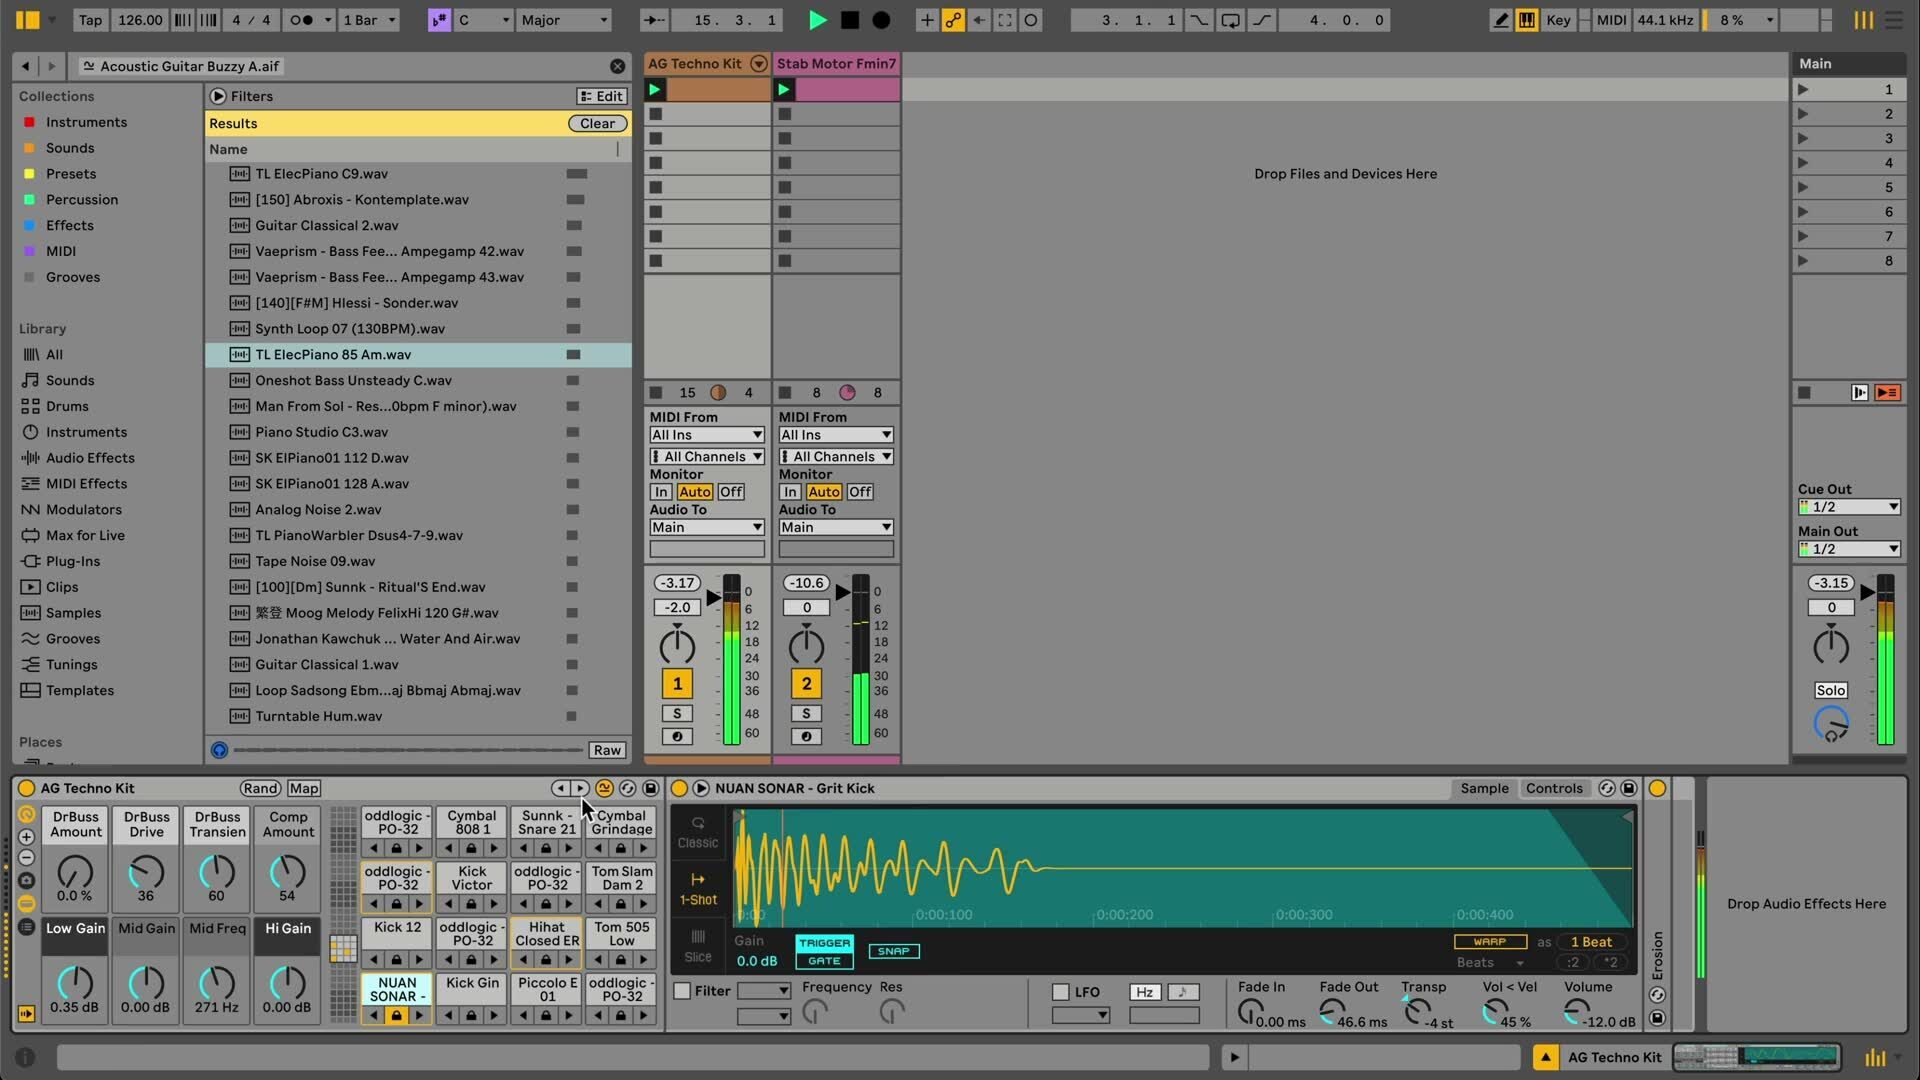
Task: Click Back to Arrangement icon
Action: pos(1887,393)
